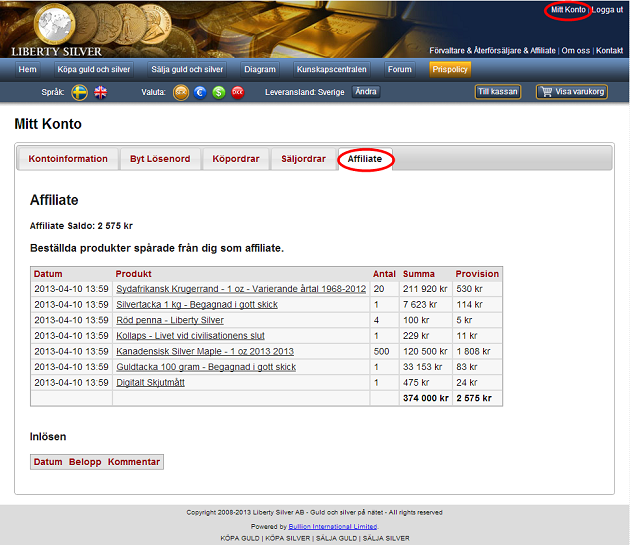Image resolution: width=630 pixels, height=545 pixels.
Task: Click the Kommentar header in Inlösen table
Action: point(134,462)
